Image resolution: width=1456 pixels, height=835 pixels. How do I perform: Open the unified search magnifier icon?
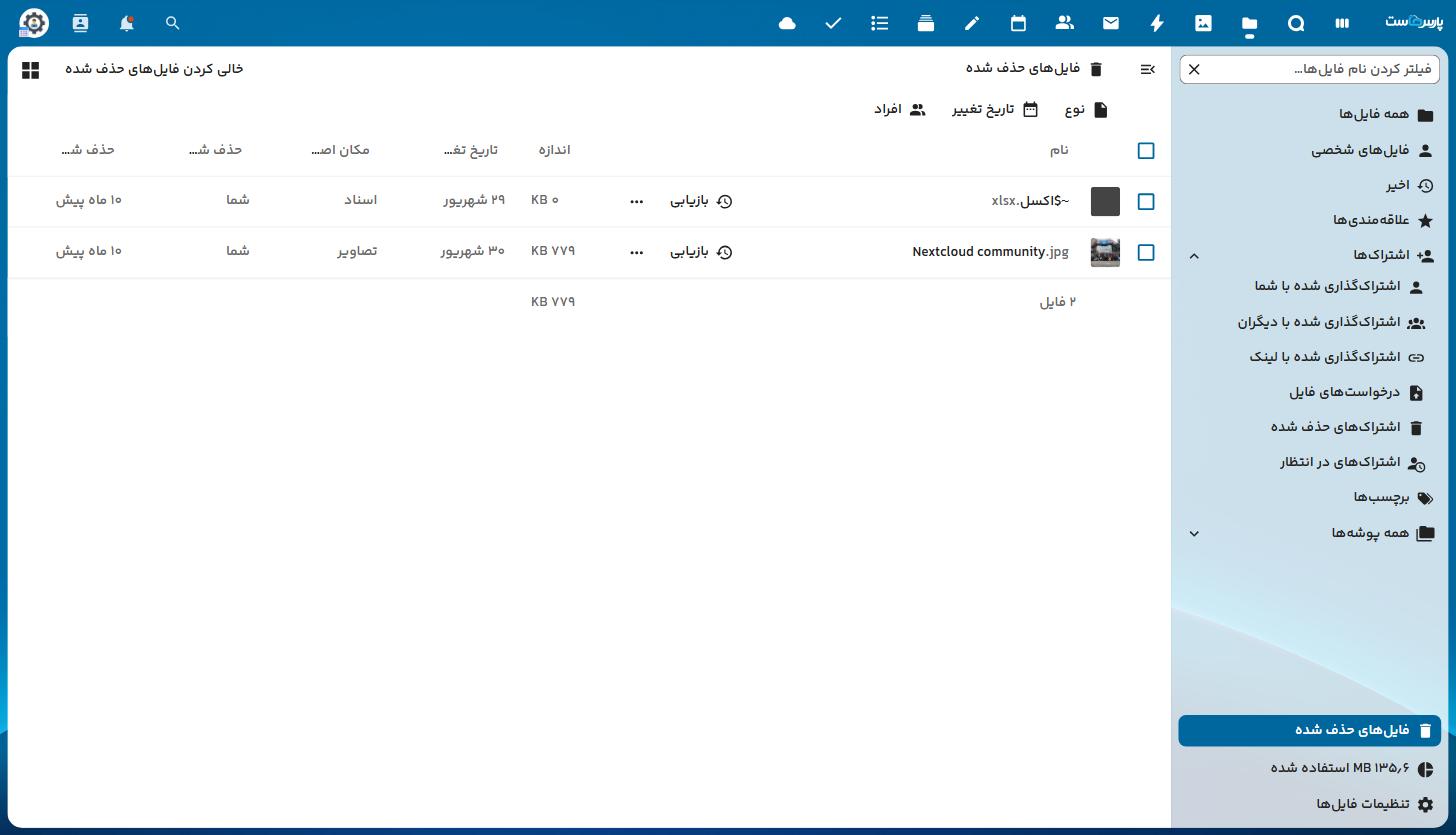coord(172,23)
